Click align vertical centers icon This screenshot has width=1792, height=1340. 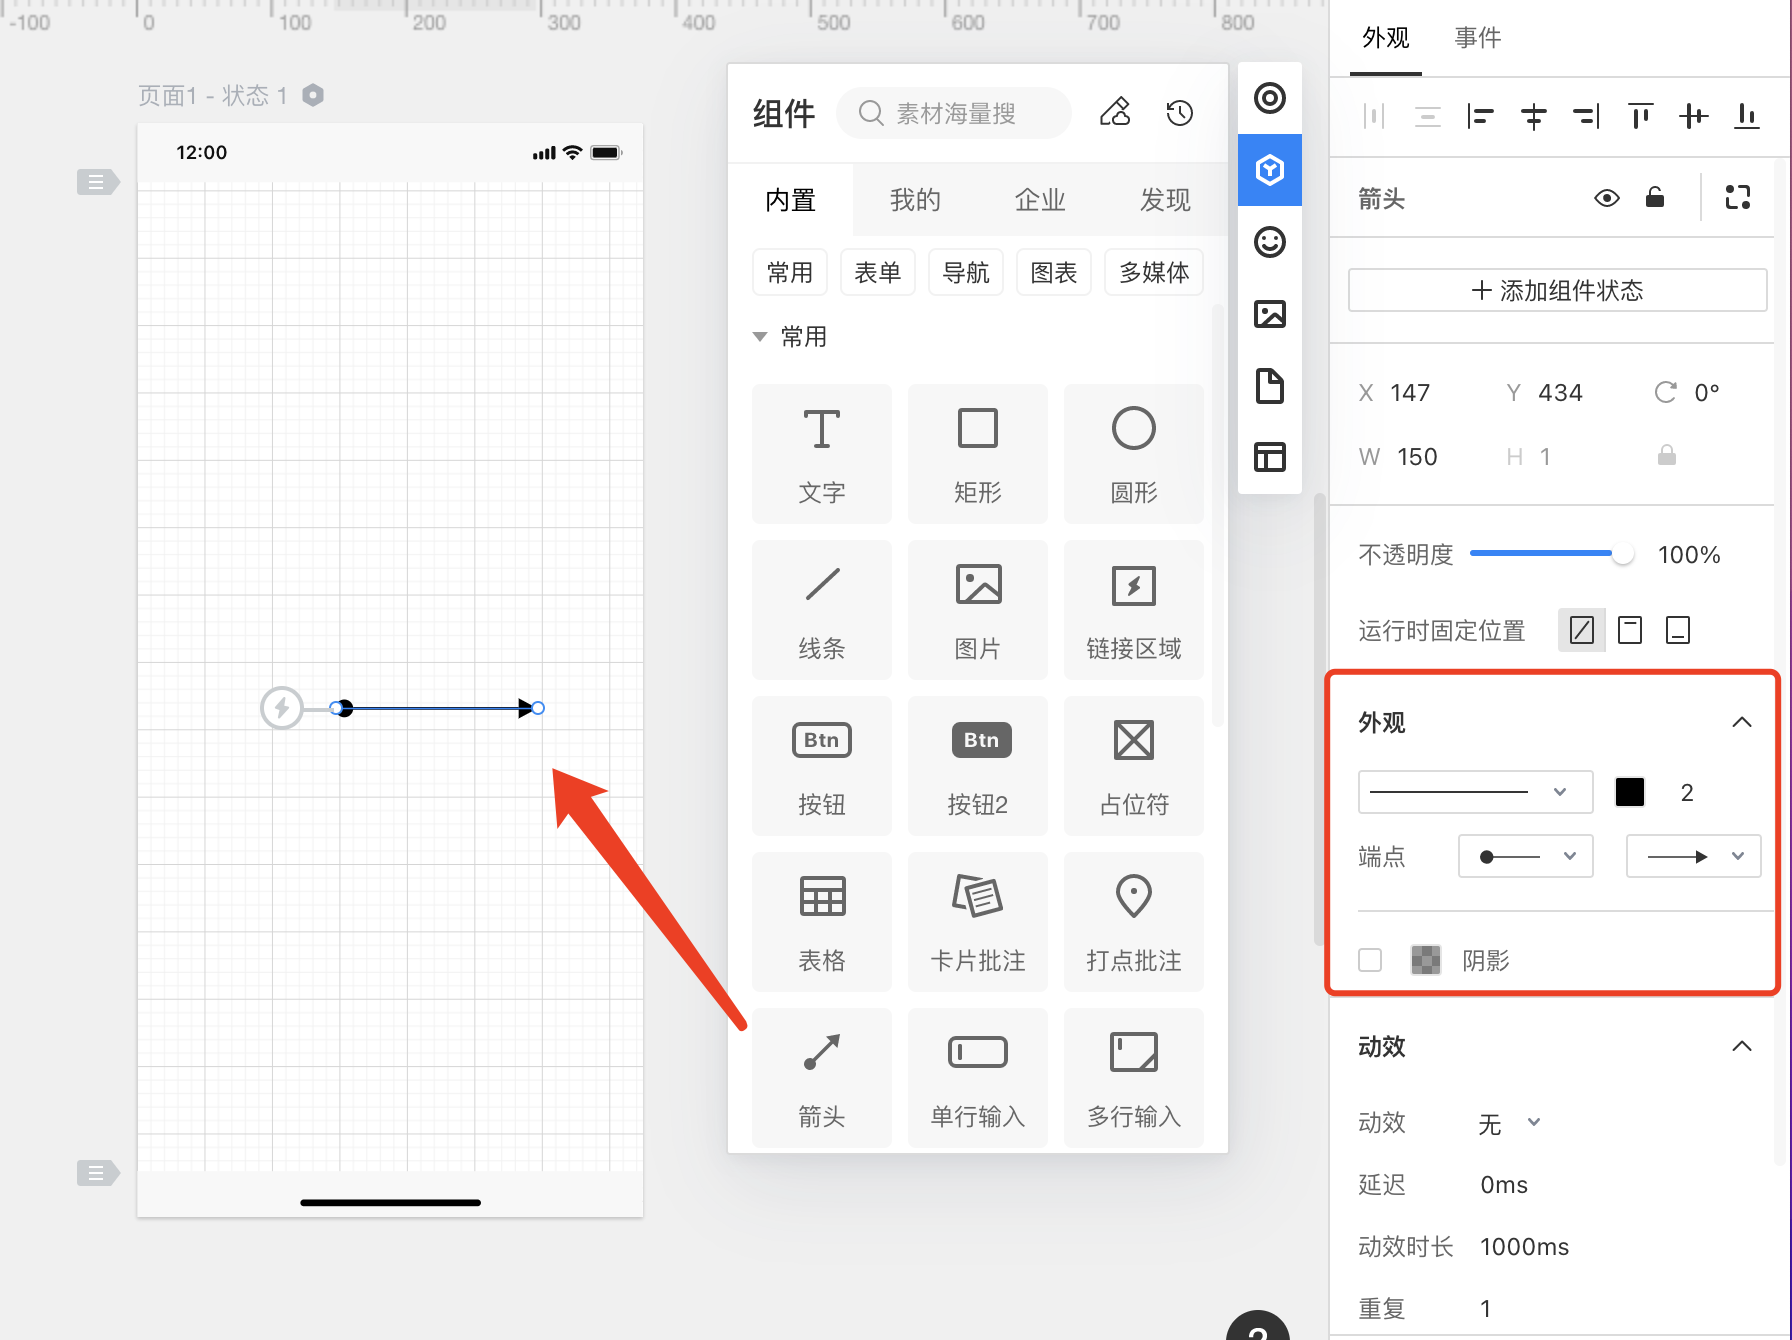click(x=1694, y=117)
